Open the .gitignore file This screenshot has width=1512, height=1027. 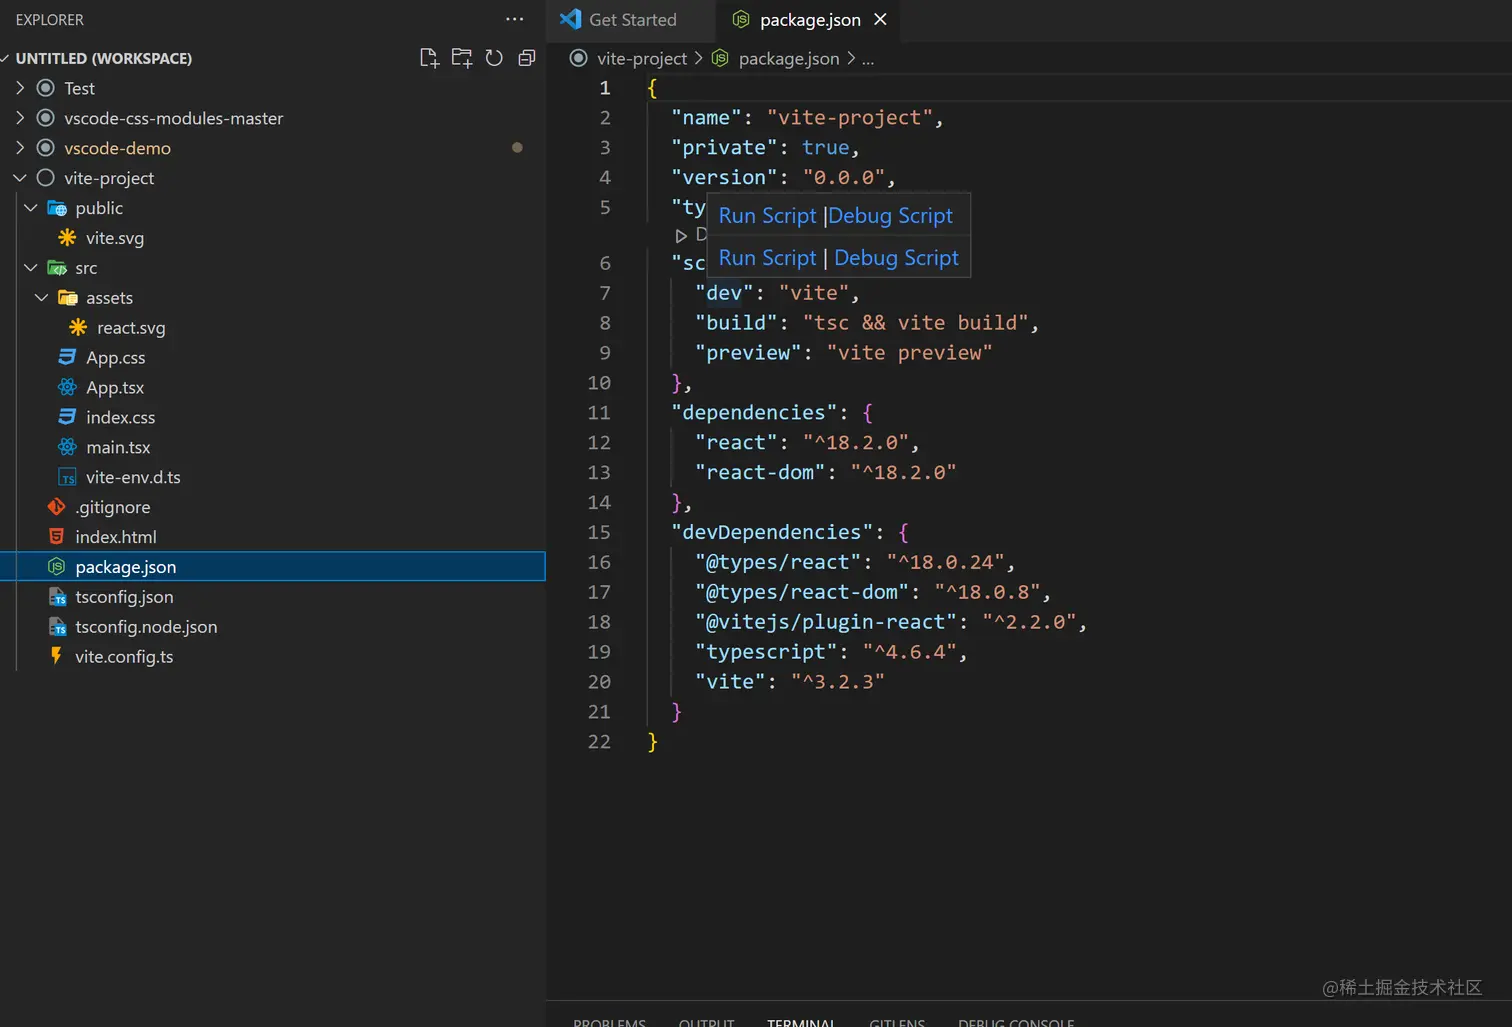pos(112,507)
